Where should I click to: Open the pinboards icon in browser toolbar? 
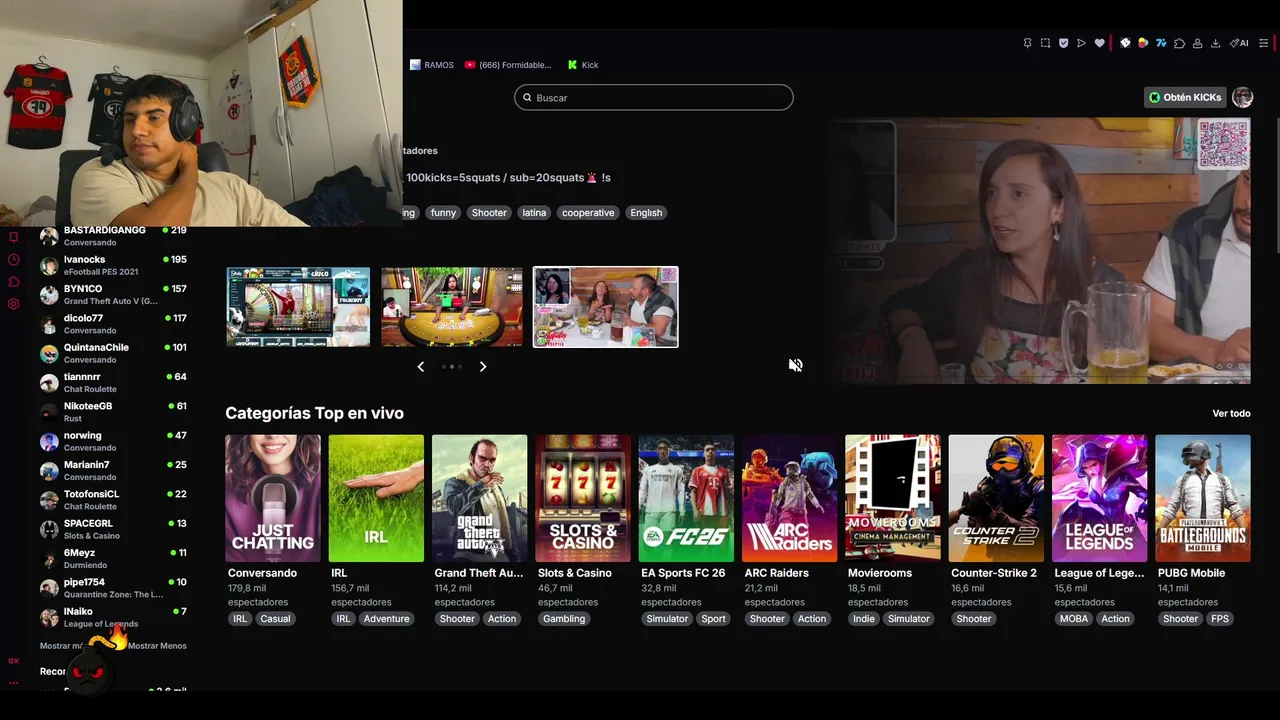(x=1027, y=43)
